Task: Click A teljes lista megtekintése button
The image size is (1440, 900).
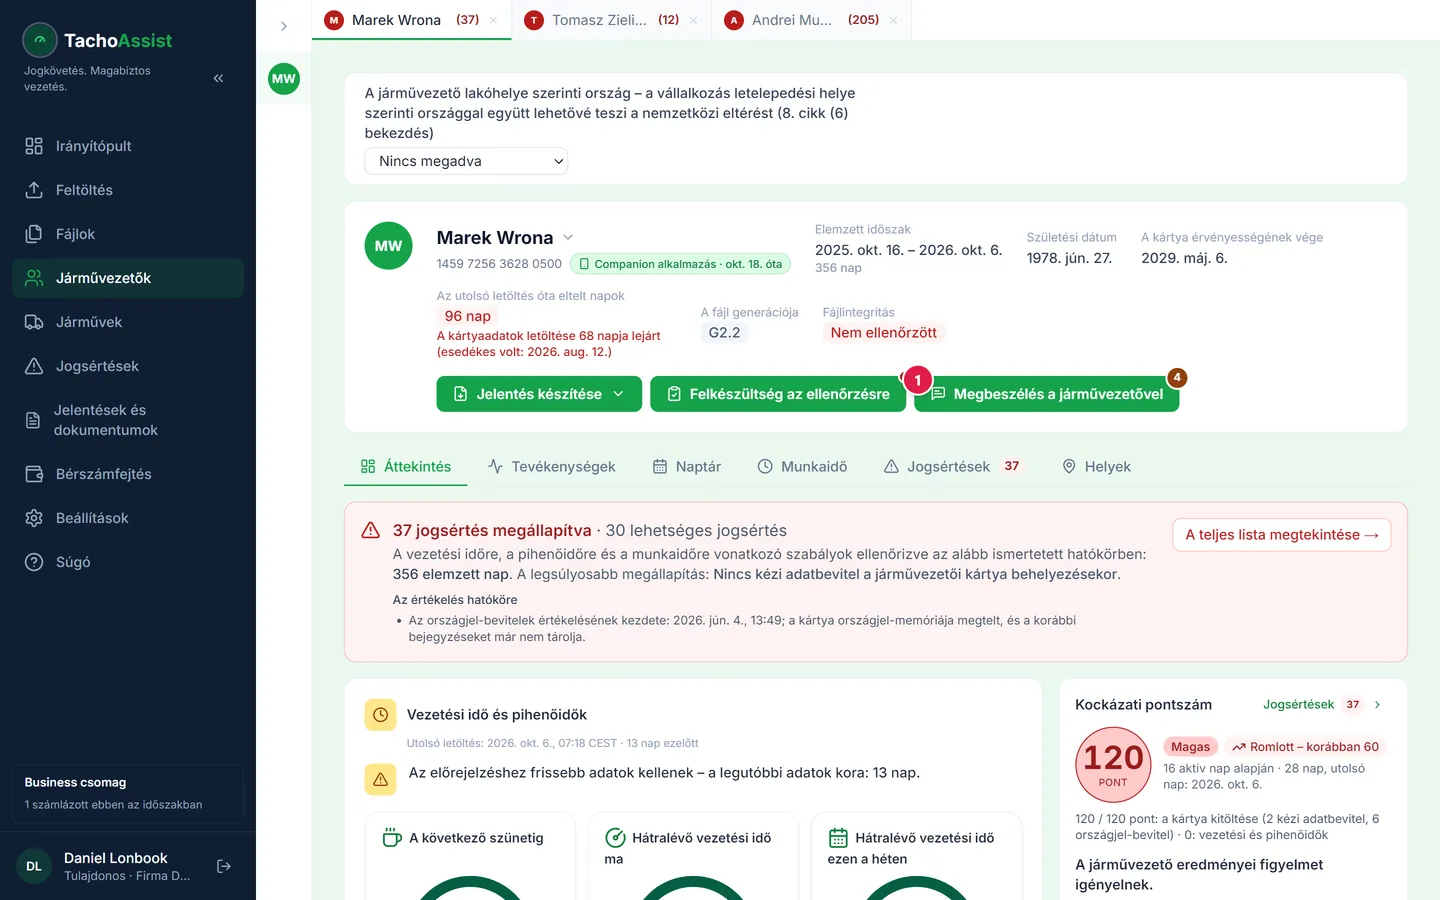Action: pos(1281,535)
